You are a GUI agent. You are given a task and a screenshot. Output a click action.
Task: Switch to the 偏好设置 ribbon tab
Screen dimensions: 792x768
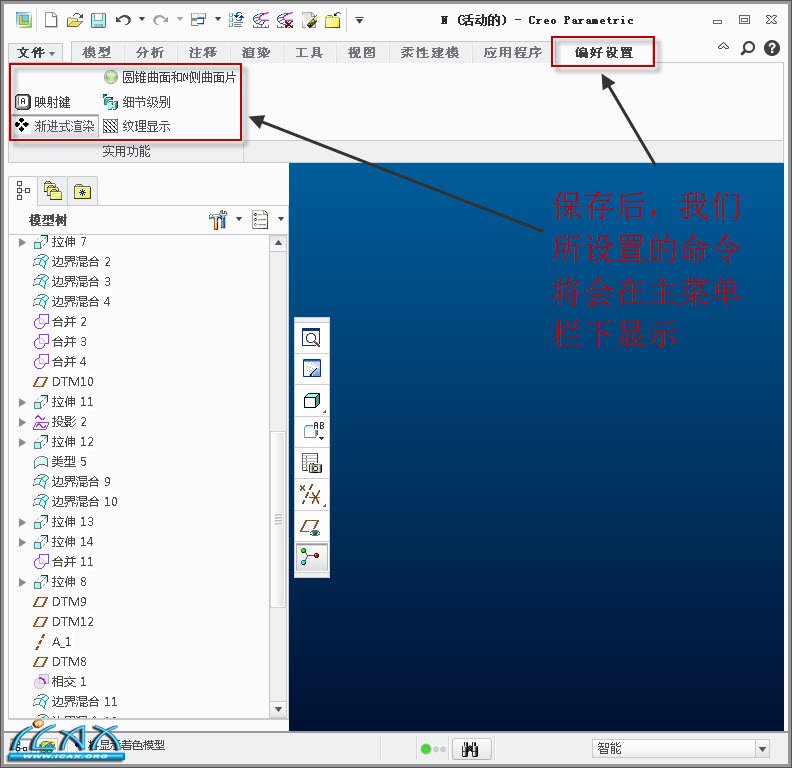coord(604,53)
